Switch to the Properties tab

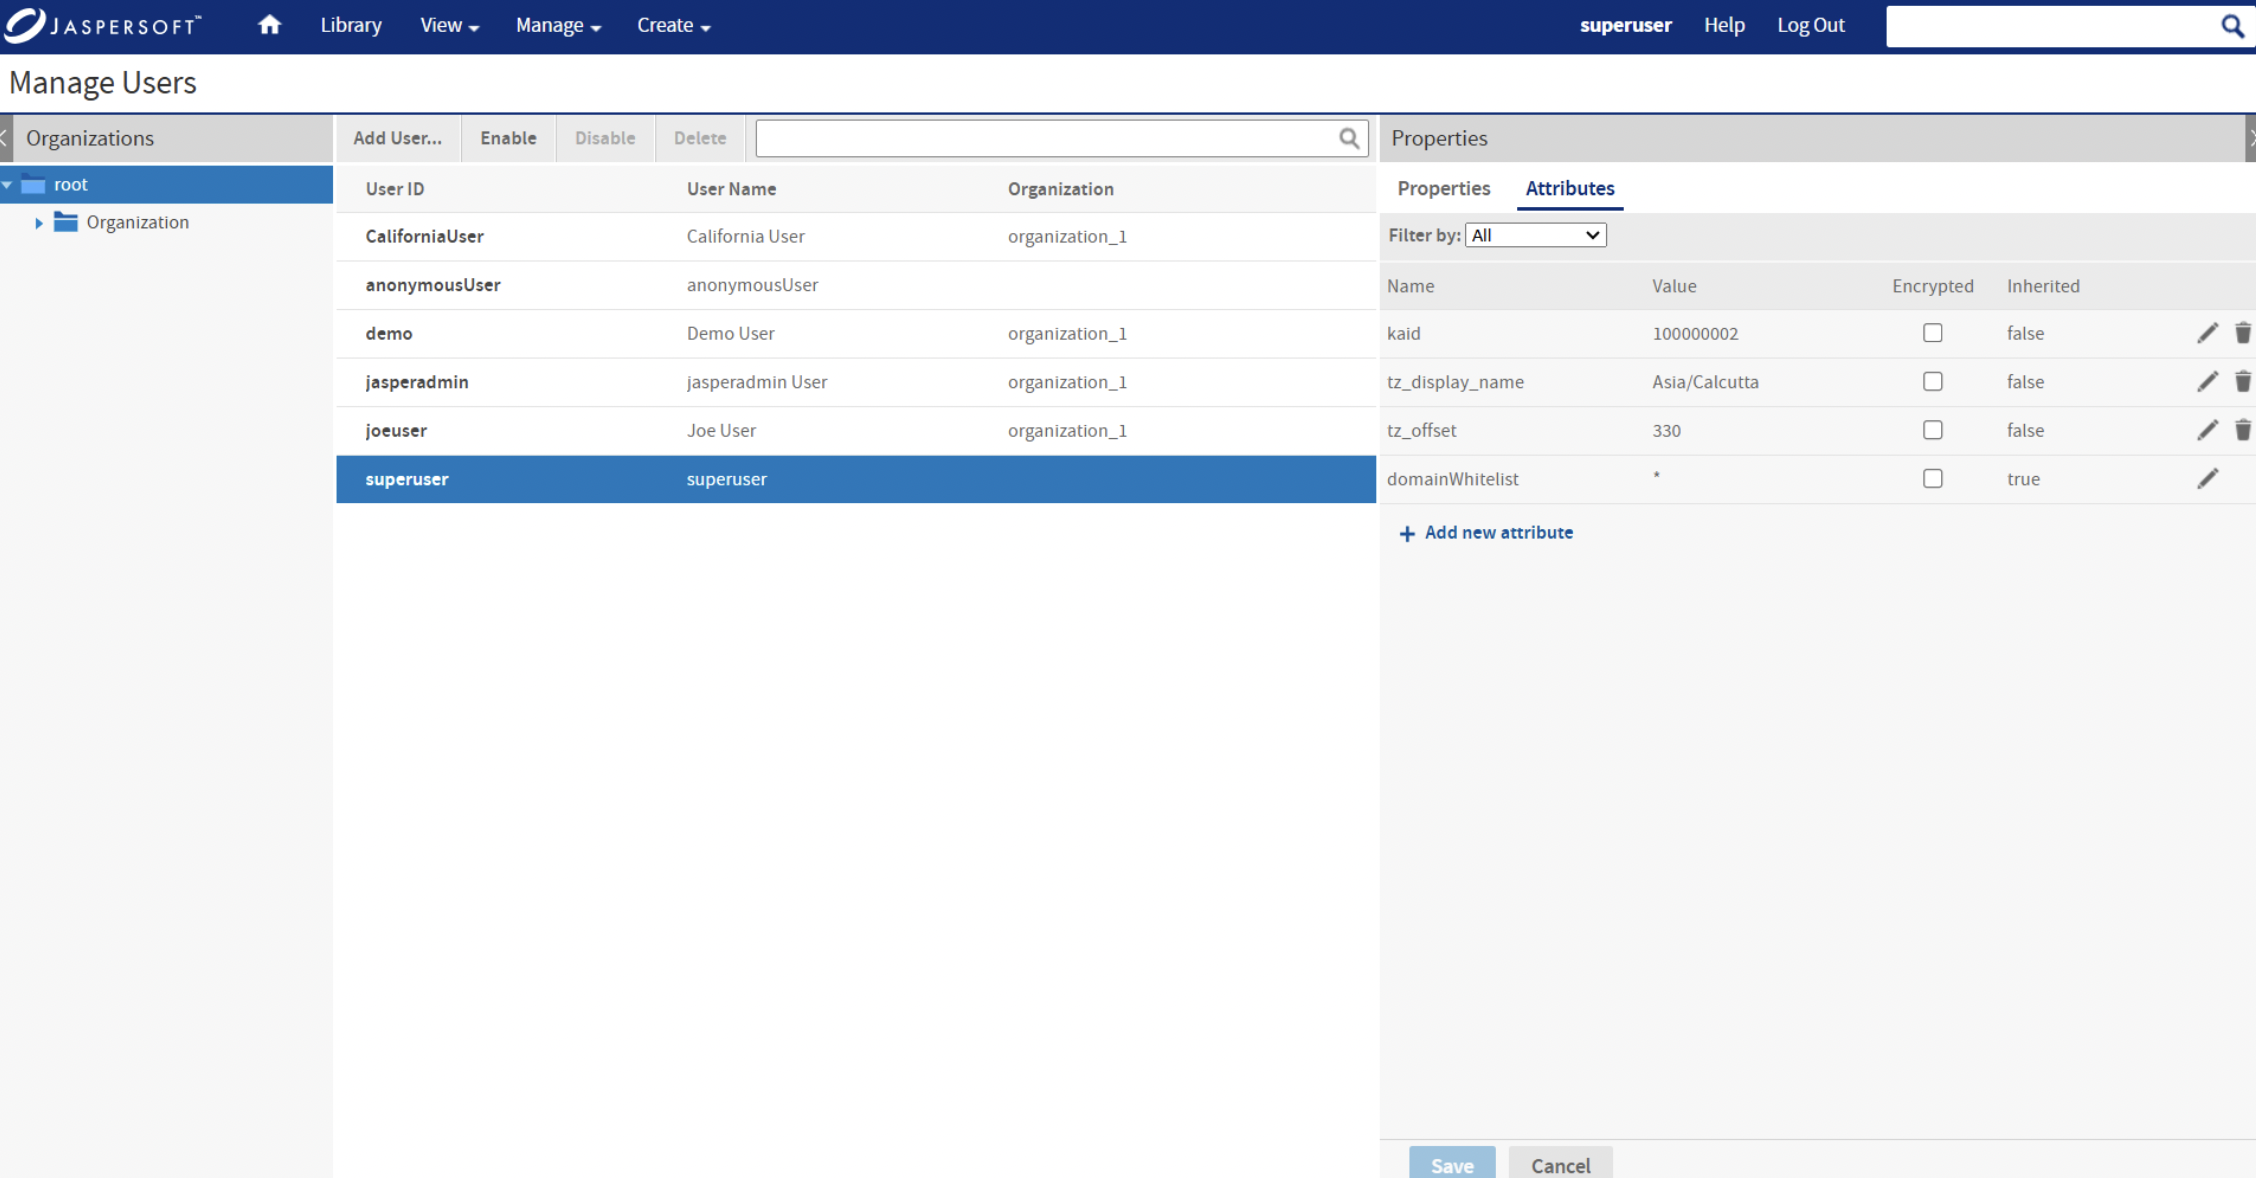[x=1443, y=188]
